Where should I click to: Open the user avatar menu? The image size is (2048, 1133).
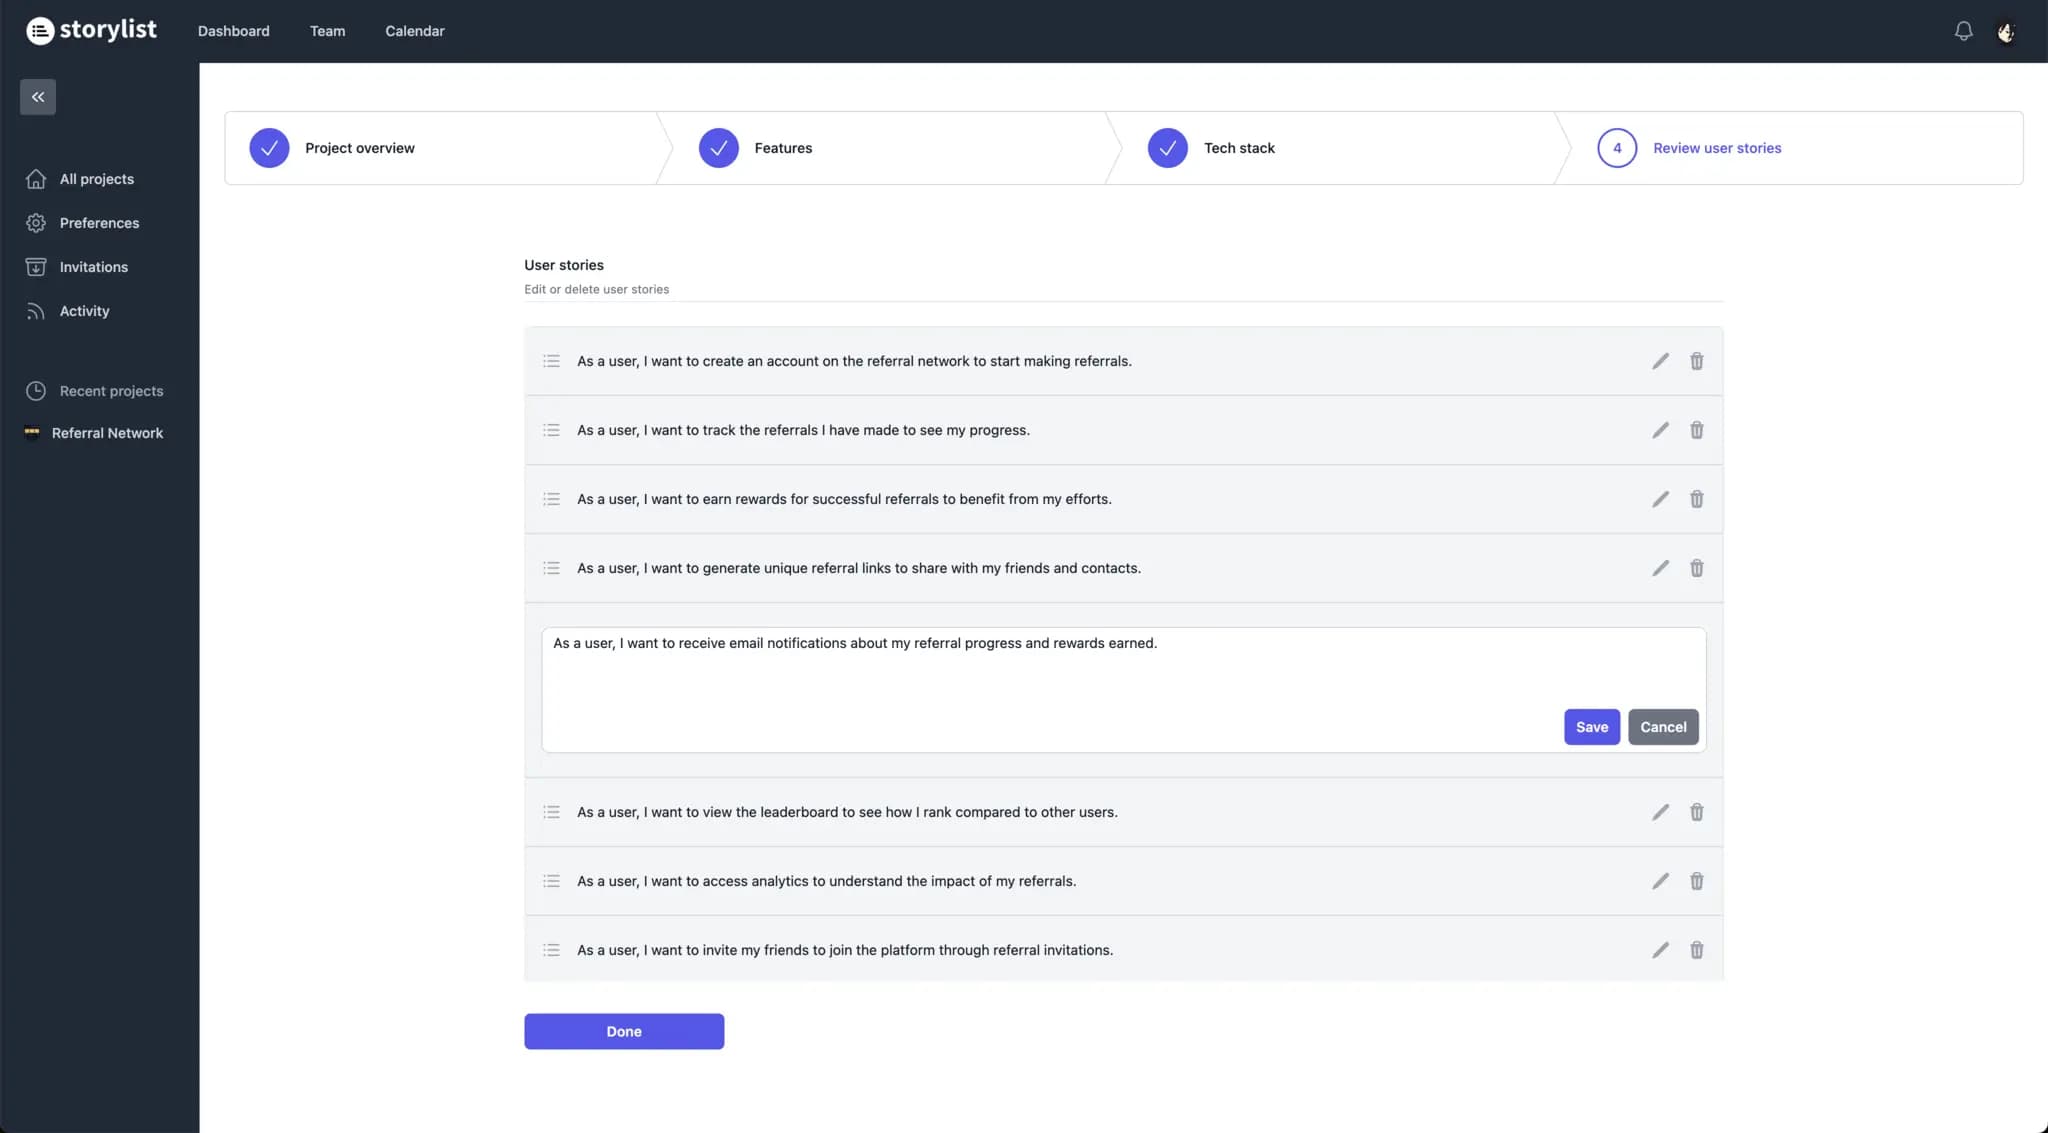click(x=2006, y=31)
